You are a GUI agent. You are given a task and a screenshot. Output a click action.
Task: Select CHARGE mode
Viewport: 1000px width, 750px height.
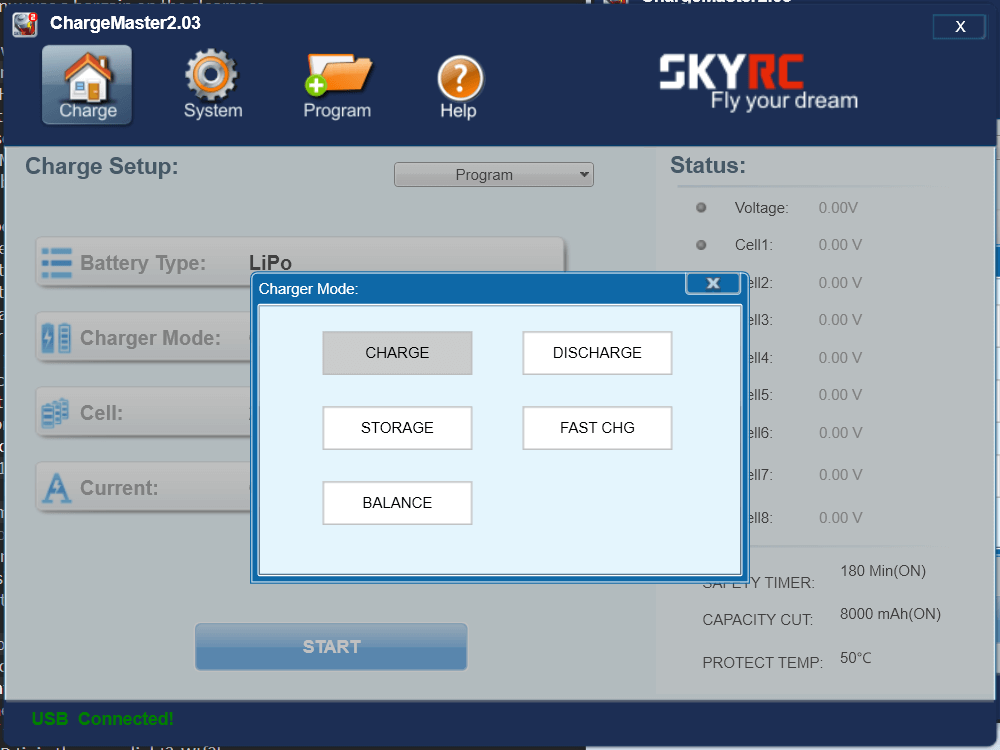(x=397, y=352)
